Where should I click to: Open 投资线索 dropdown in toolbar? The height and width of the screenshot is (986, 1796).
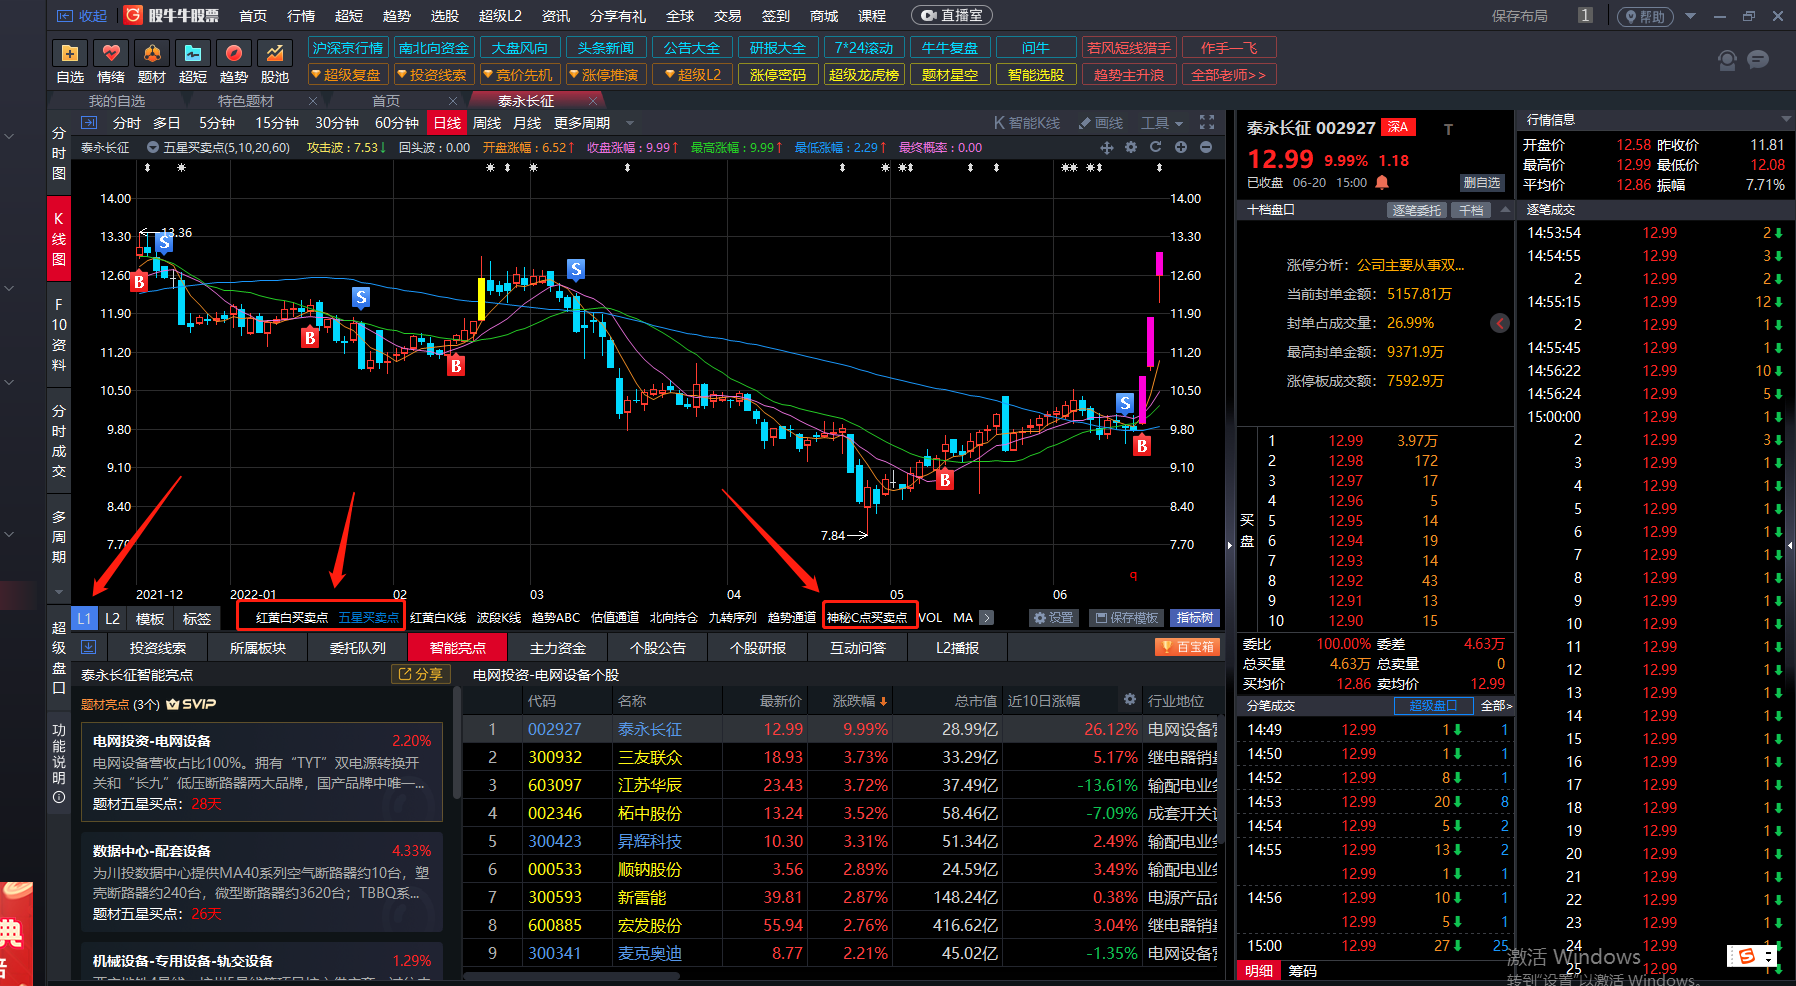coord(432,75)
